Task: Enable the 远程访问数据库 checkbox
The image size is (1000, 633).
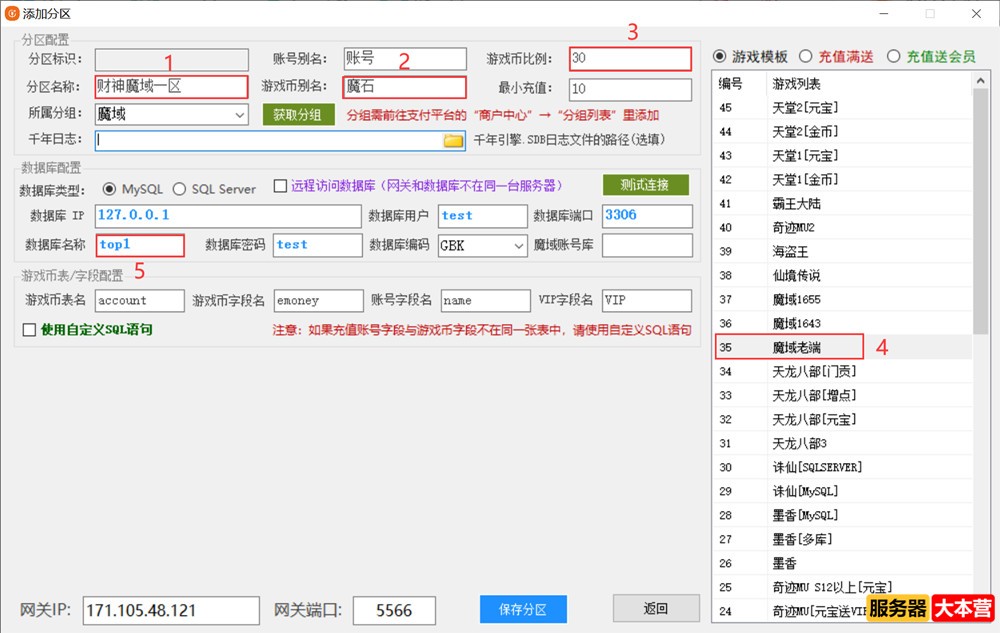Action: [x=281, y=186]
